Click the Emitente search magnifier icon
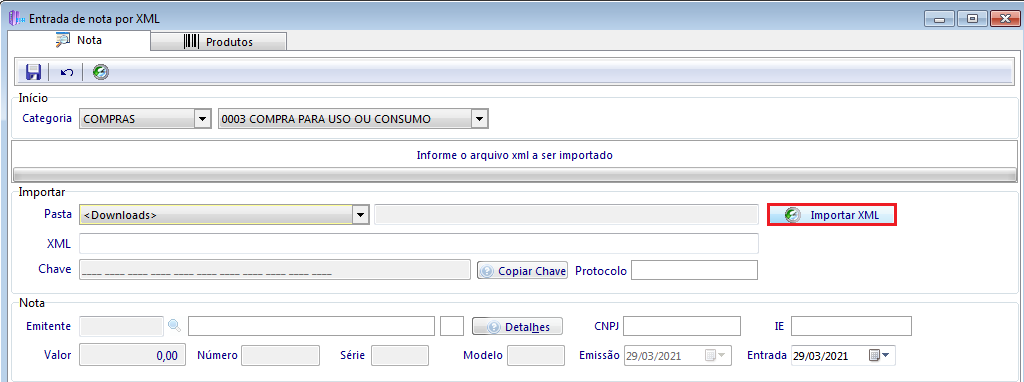Image resolution: width=1024 pixels, height=382 pixels. [174, 325]
